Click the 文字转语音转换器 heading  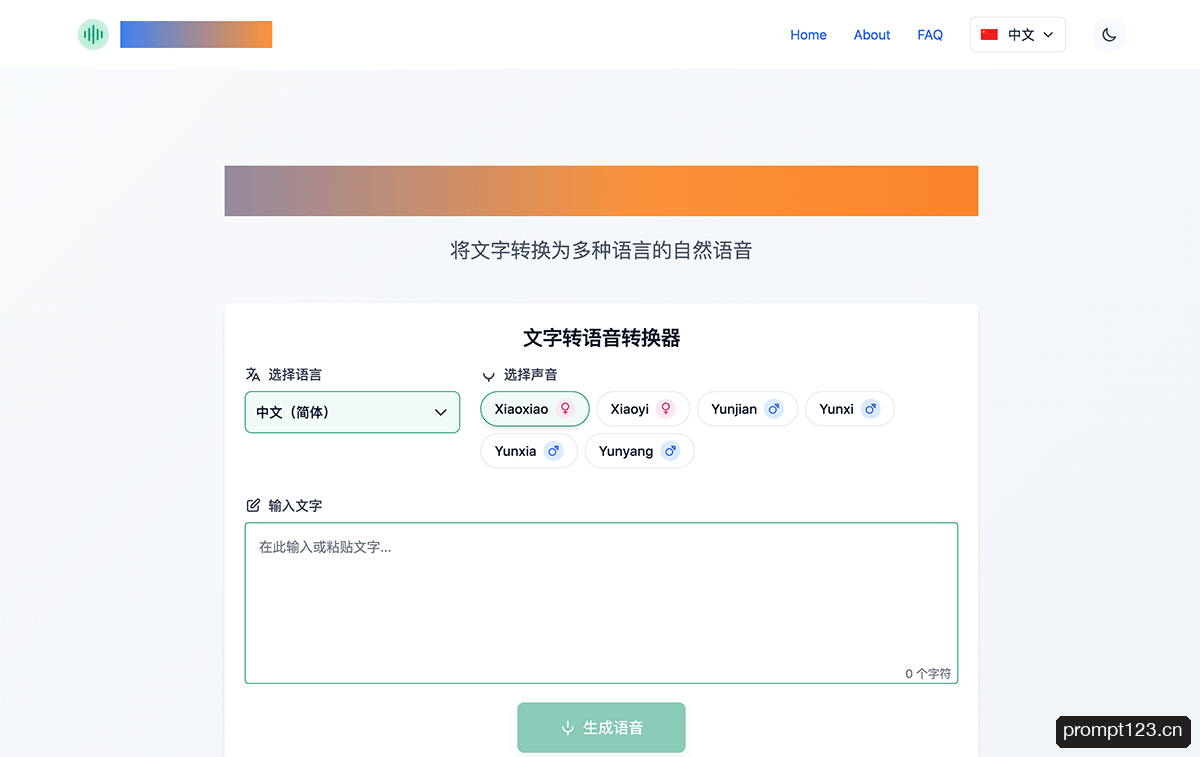[x=601, y=338]
